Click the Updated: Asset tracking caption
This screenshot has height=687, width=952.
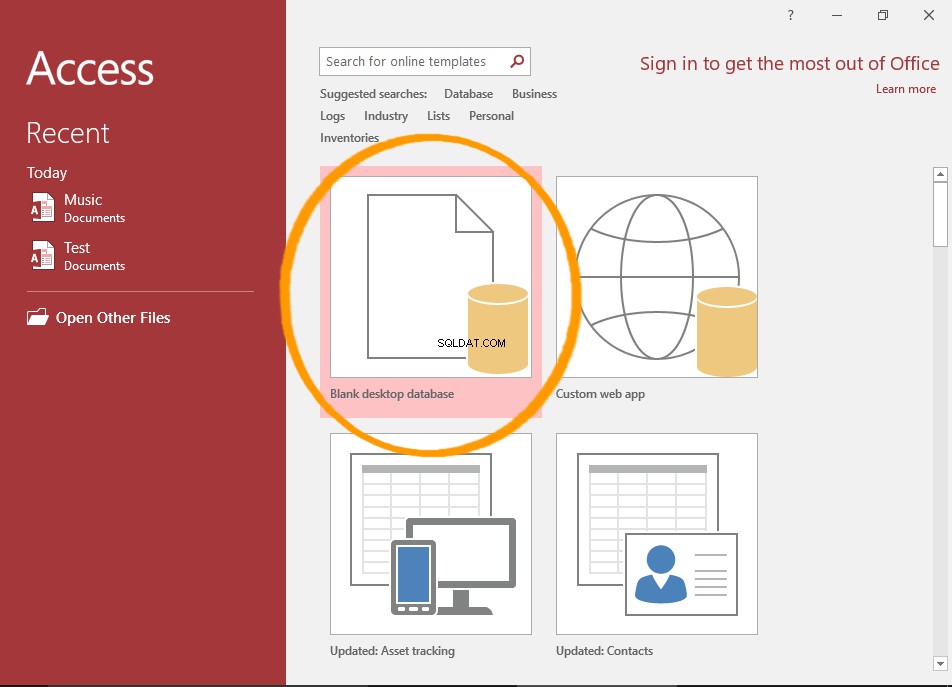[392, 651]
